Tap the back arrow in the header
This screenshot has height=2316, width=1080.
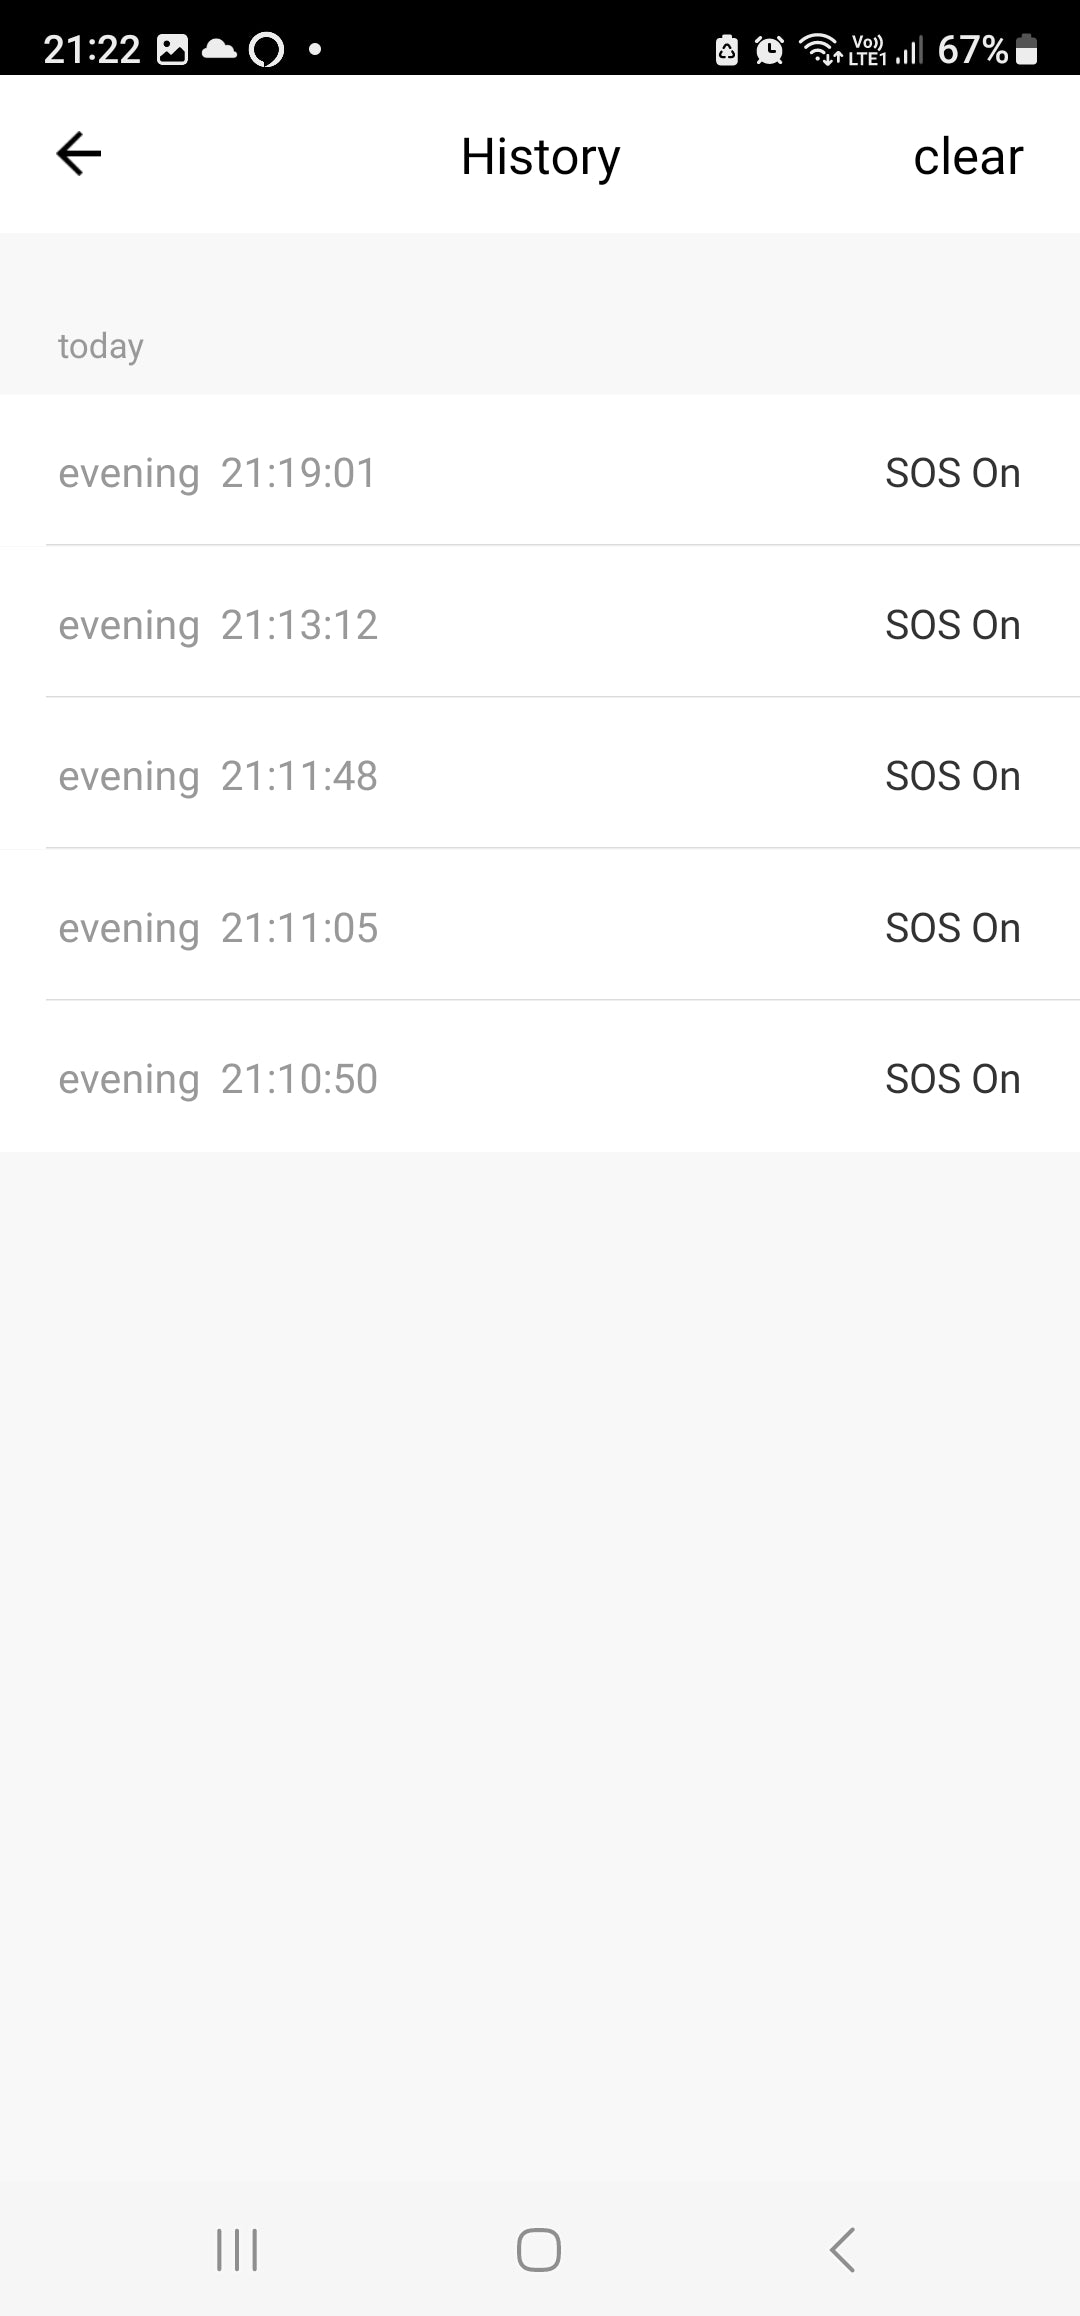[79, 155]
